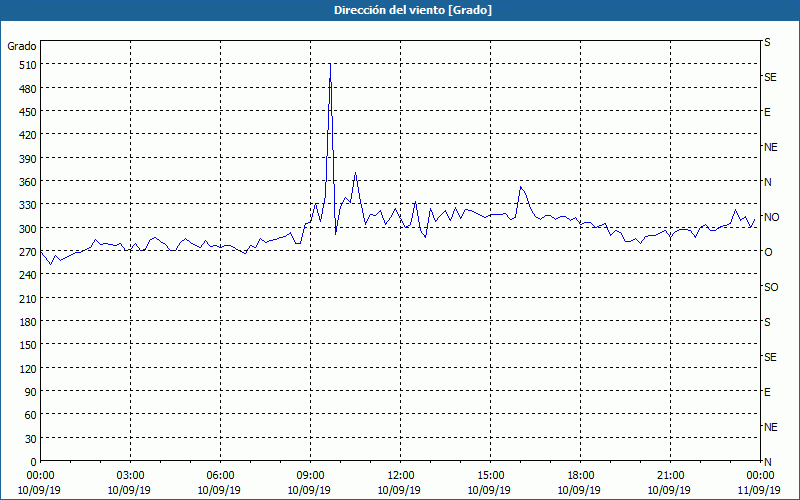800x500 pixels.
Task: Select the 300 y-axis tick label
Action: (x=28, y=229)
